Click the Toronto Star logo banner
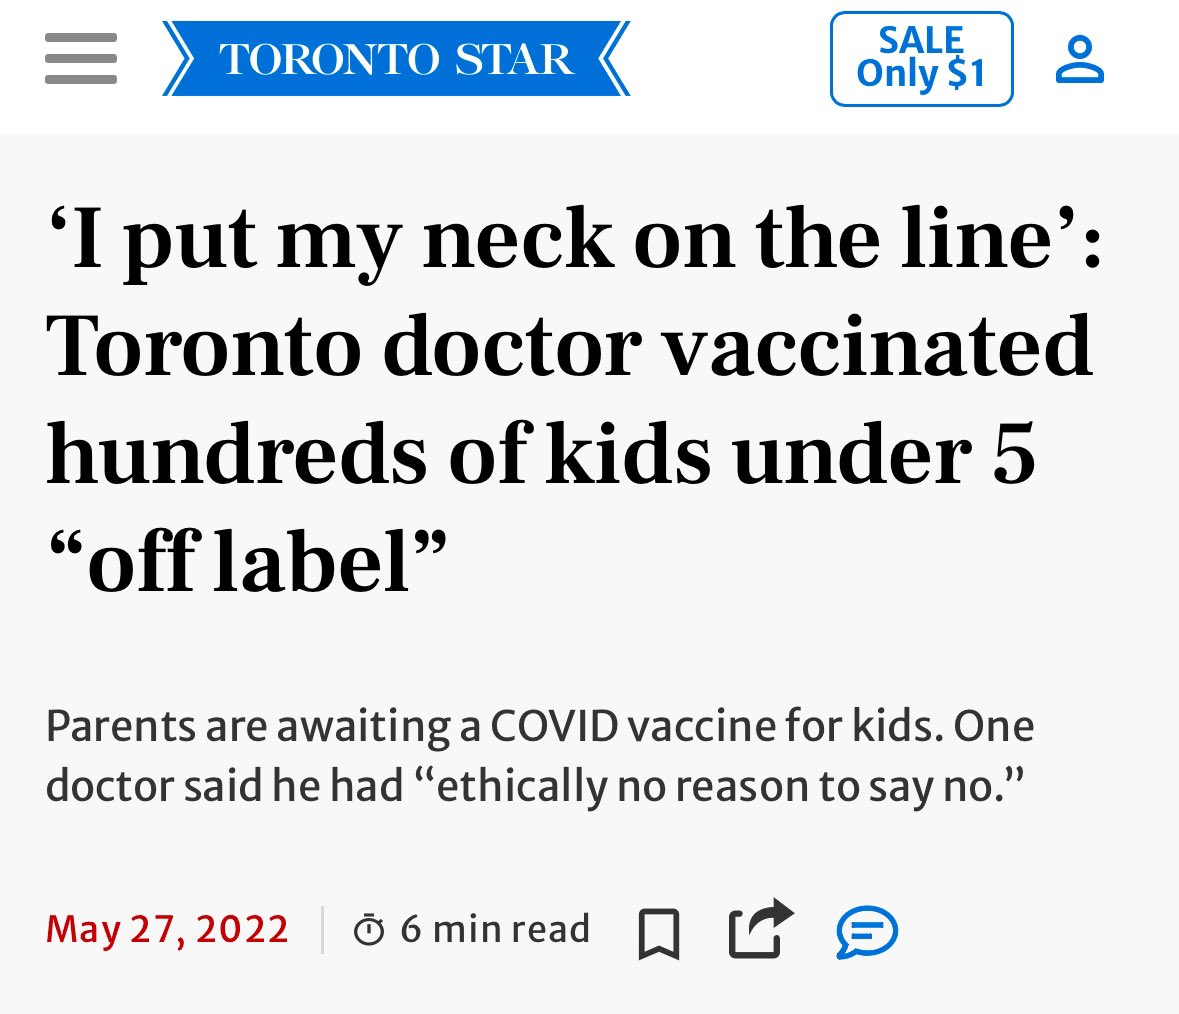1179x1014 pixels. pos(396,59)
